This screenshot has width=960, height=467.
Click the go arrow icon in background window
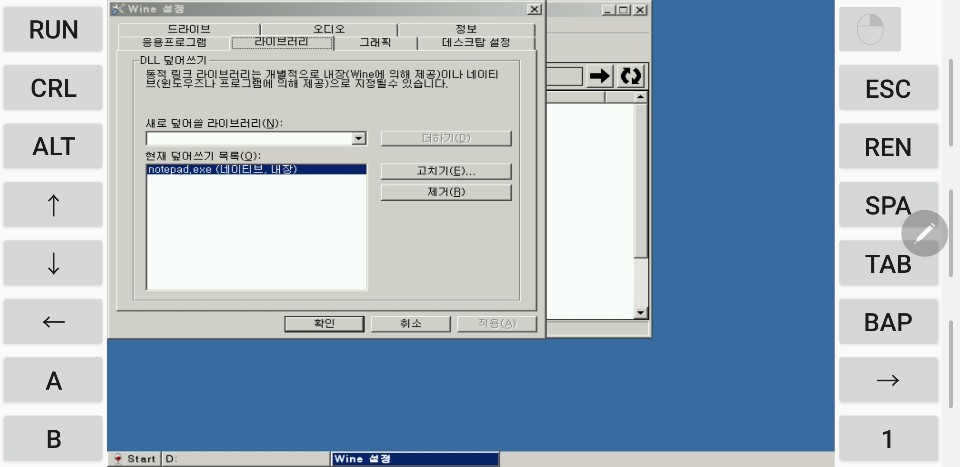click(x=599, y=77)
